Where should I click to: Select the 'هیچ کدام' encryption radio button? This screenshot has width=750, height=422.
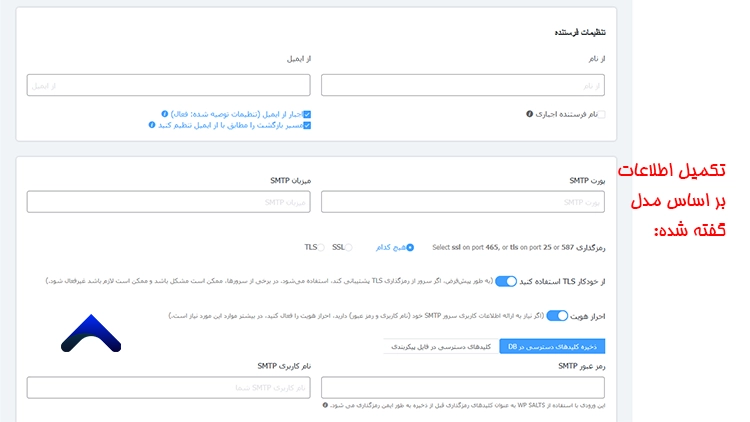[x=410, y=247]
